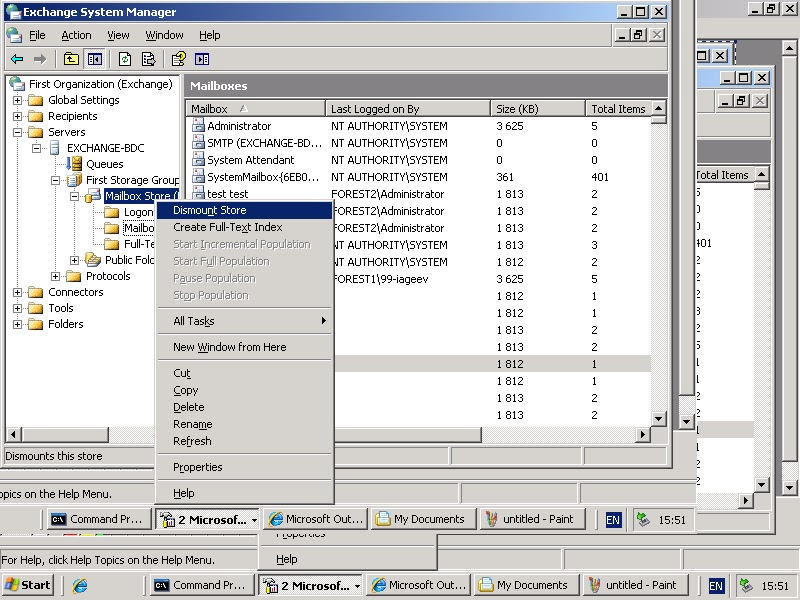Click the tree pane scroll-left arrow
The width and height of the screenshot is (800, 600).
click(13, 435)
